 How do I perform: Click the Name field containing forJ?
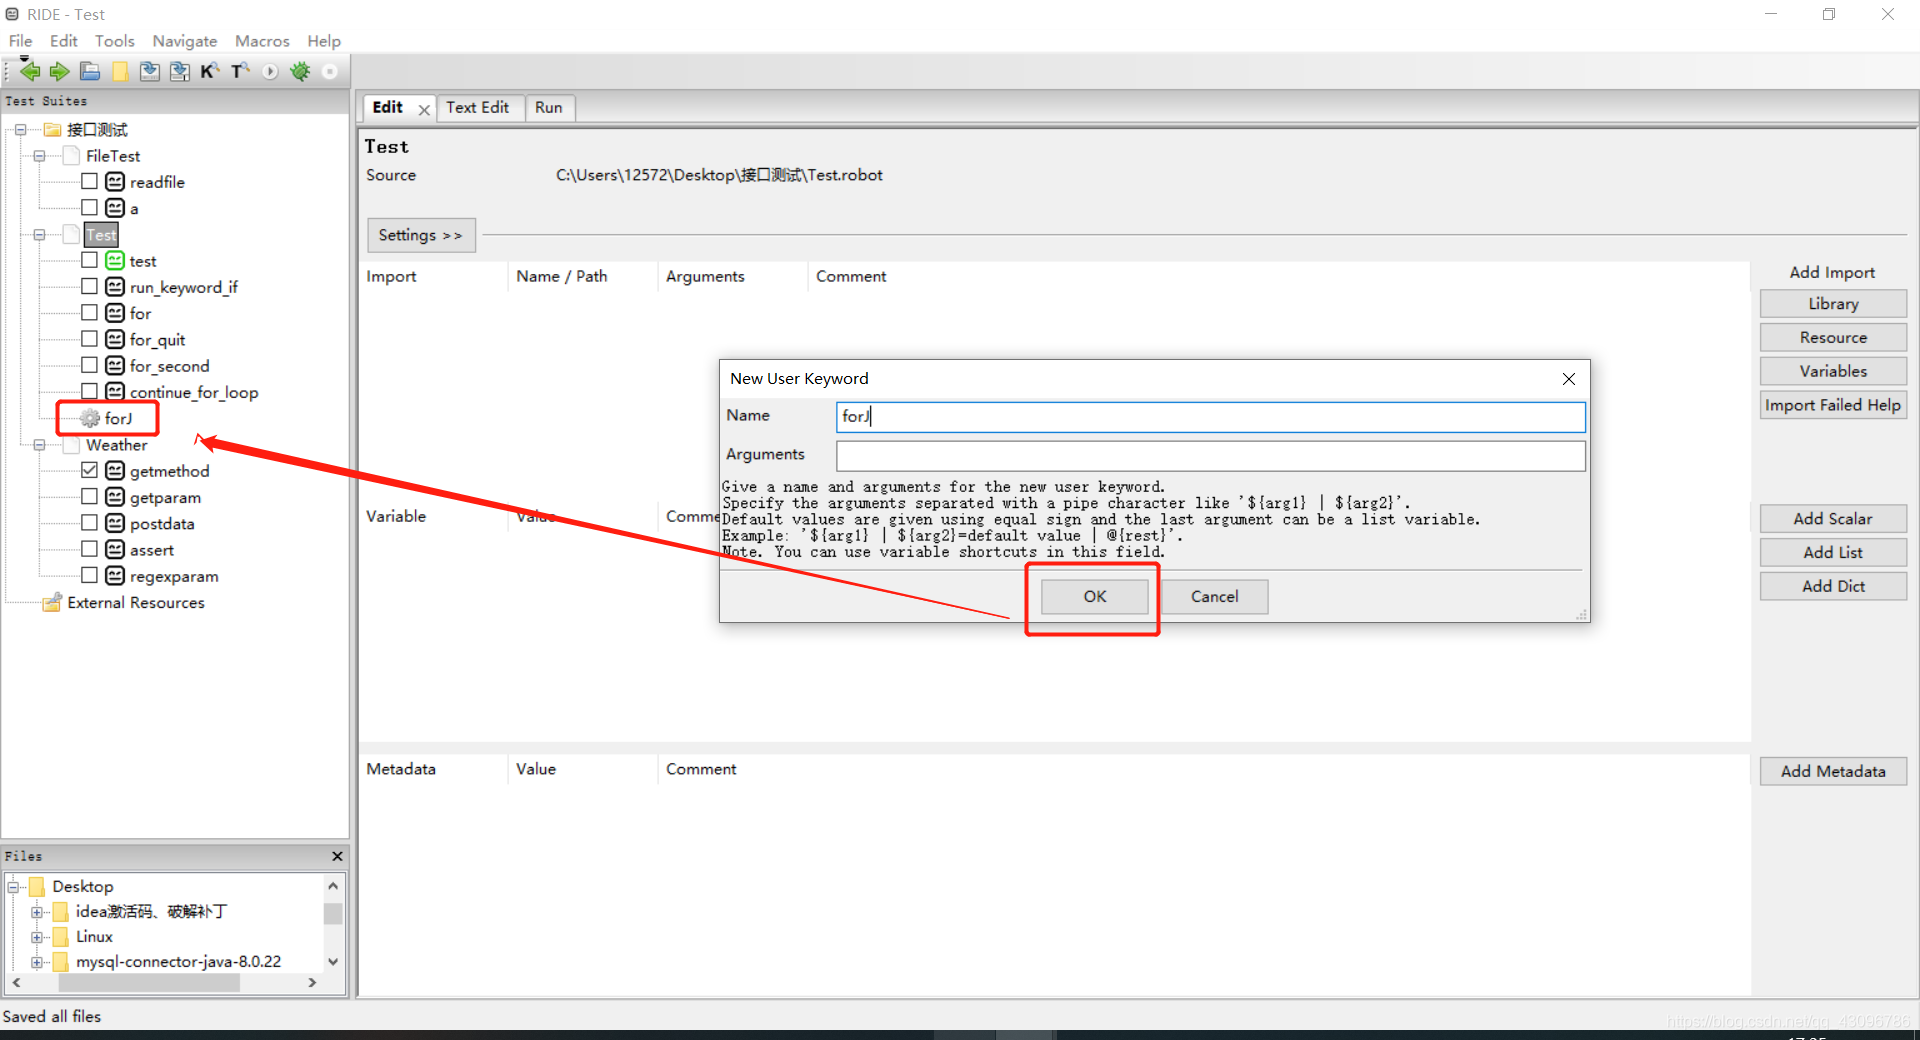coord(1210,417)
